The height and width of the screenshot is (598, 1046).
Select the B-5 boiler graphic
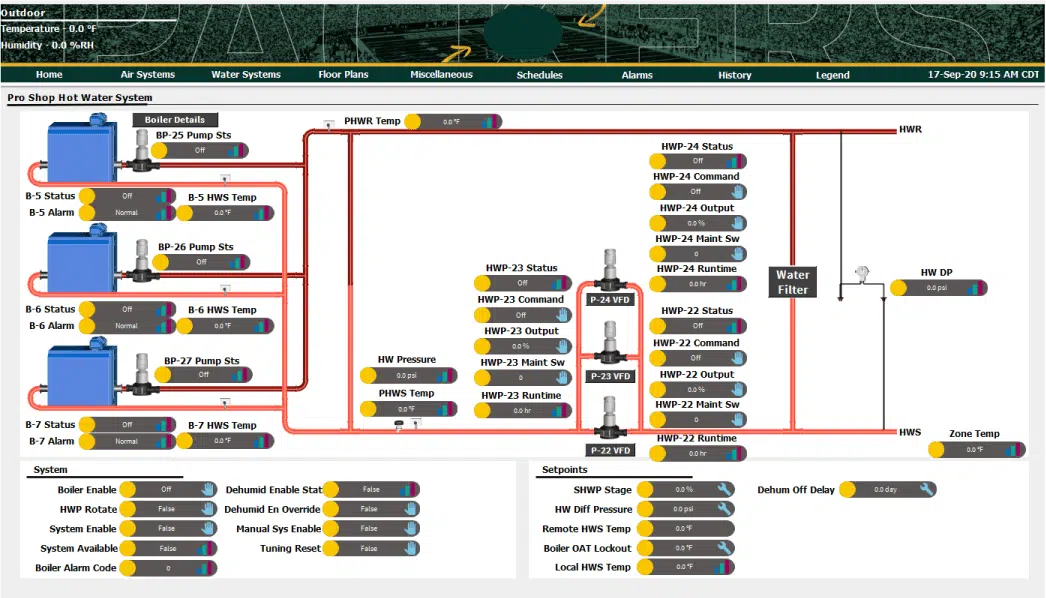pyautogui.click(x=81, y=150)
